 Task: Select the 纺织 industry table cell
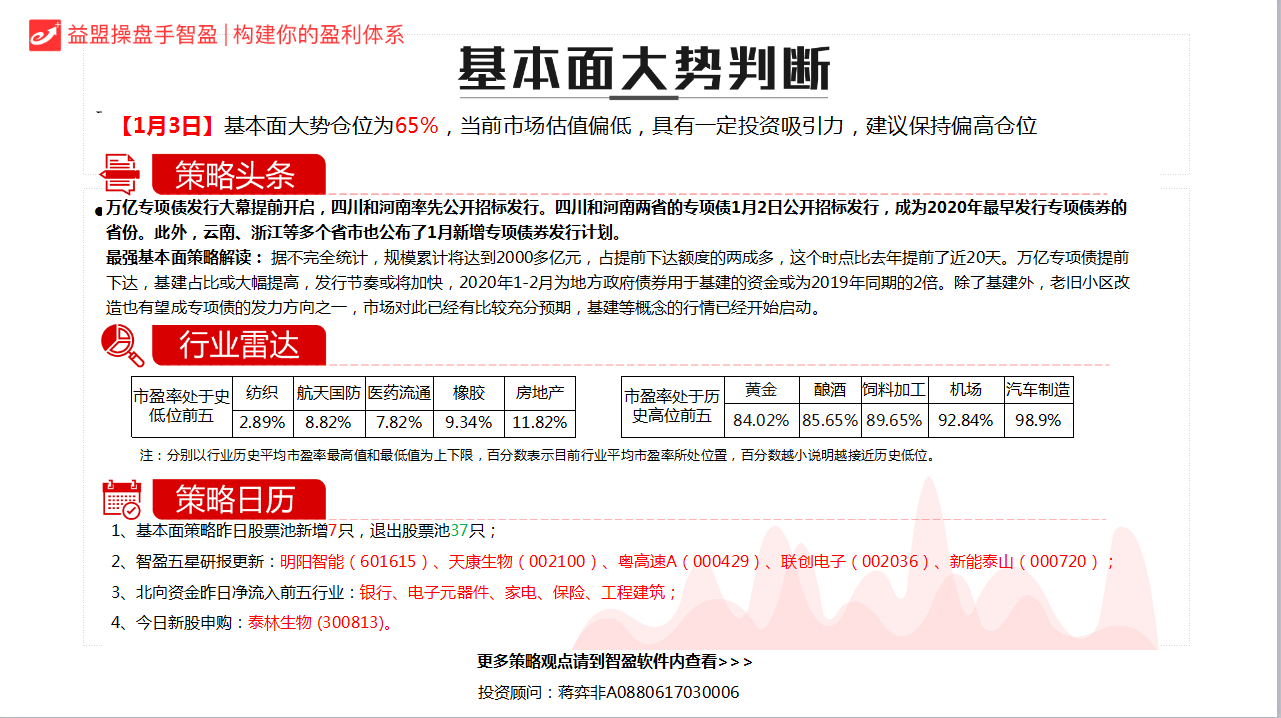[262, 392]
